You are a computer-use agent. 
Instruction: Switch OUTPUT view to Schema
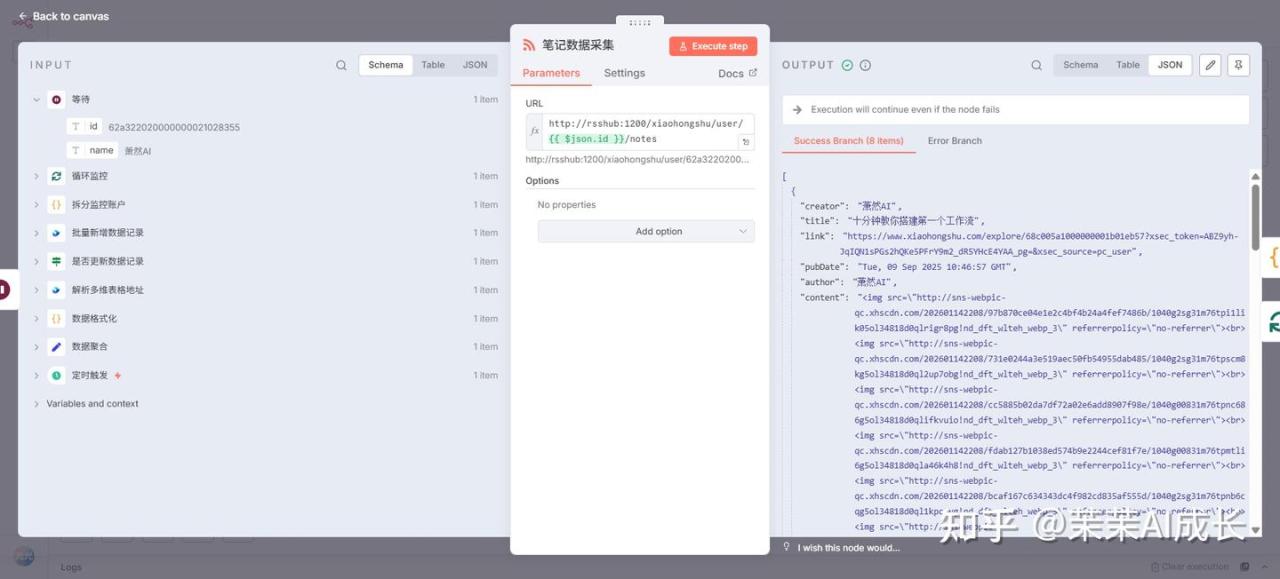[1080, 65]
